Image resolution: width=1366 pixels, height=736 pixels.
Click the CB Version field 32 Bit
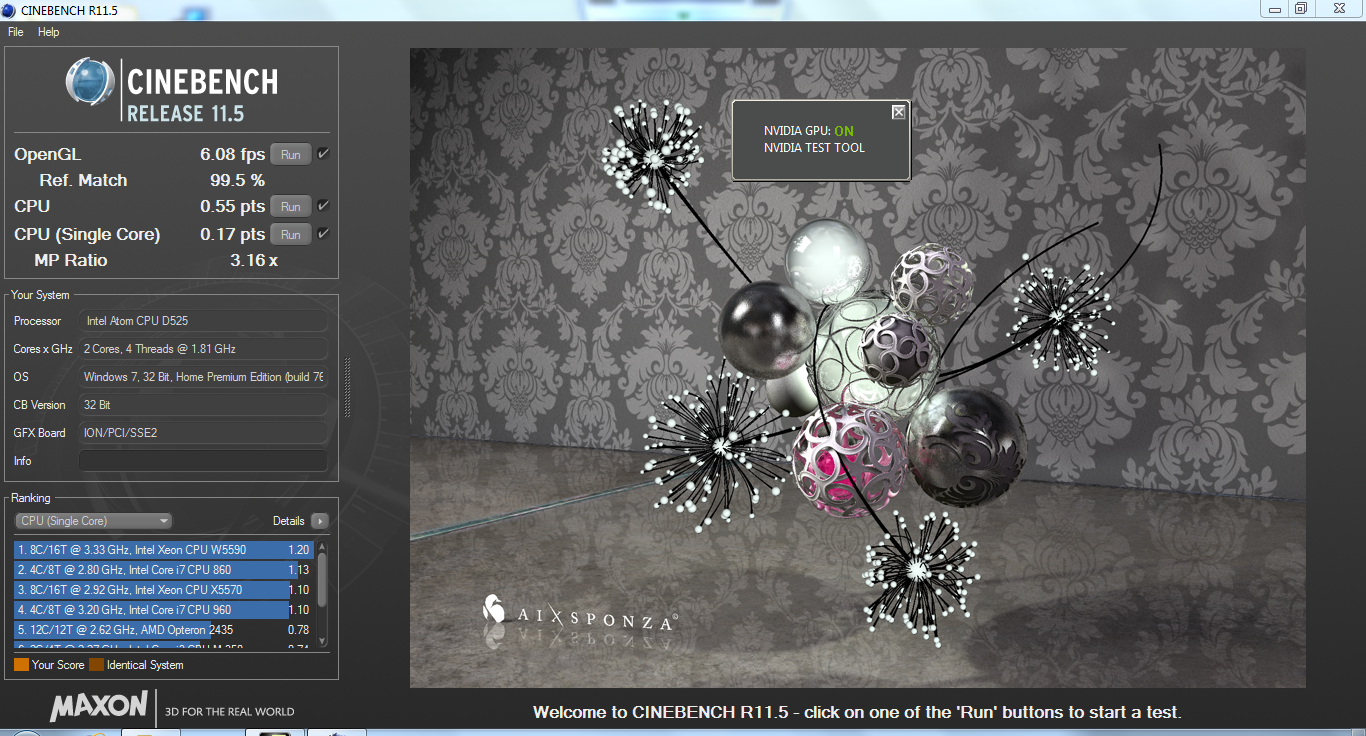click(203, 405)
